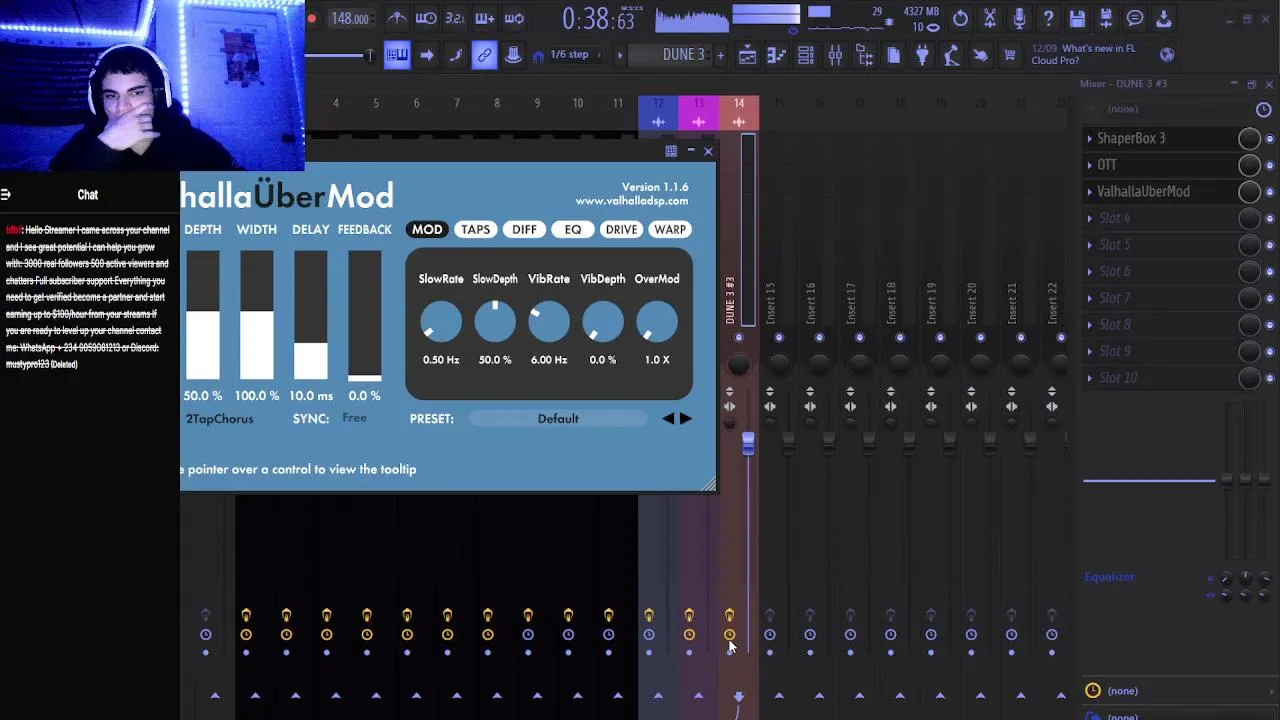Open the Playlist view icon
The height and width of the screenshot is (720, 1280).
[747, 56]
